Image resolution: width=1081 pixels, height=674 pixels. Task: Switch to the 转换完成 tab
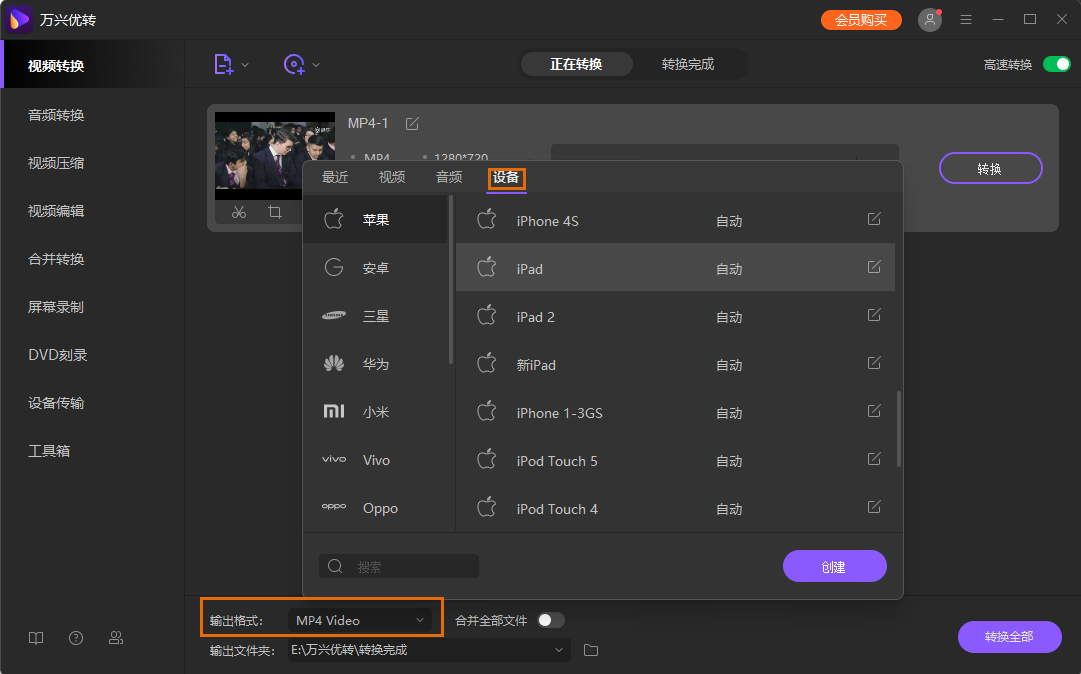pos(687,64)
